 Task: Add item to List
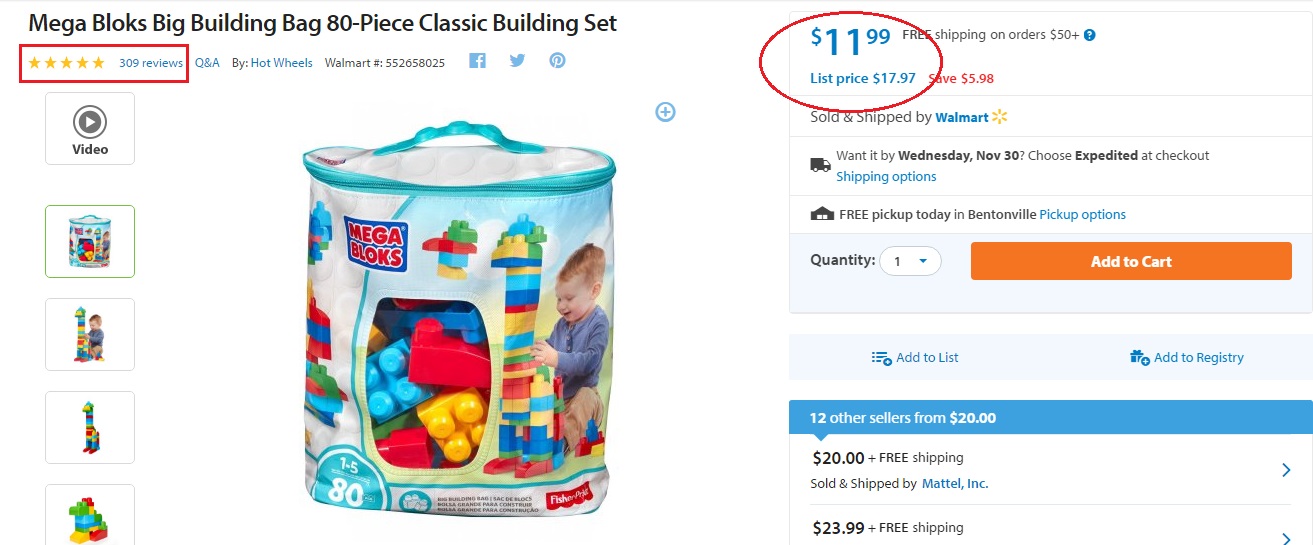(915, 357)
